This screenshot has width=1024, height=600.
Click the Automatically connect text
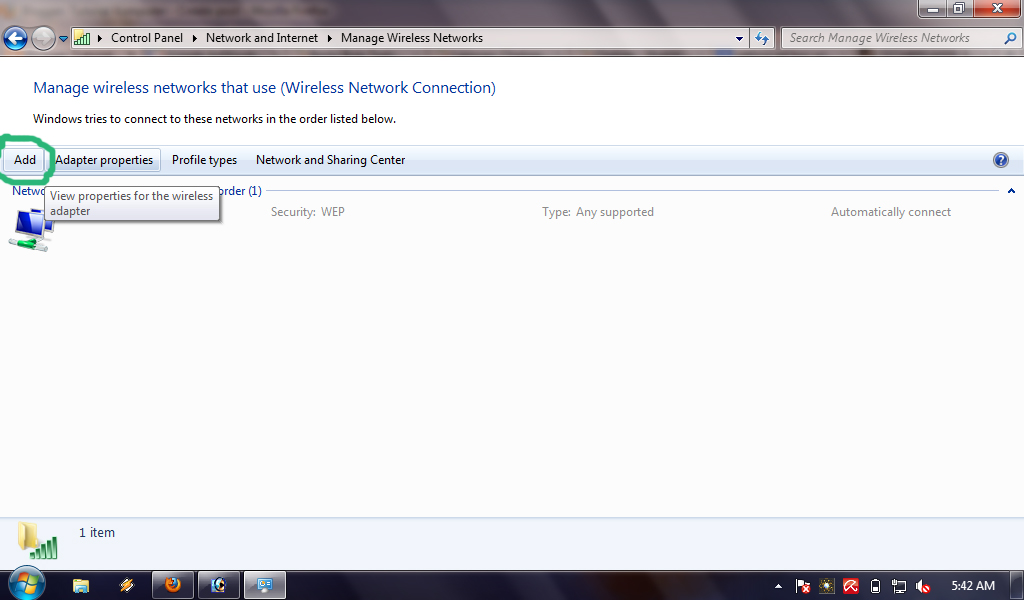coord(891,212)
